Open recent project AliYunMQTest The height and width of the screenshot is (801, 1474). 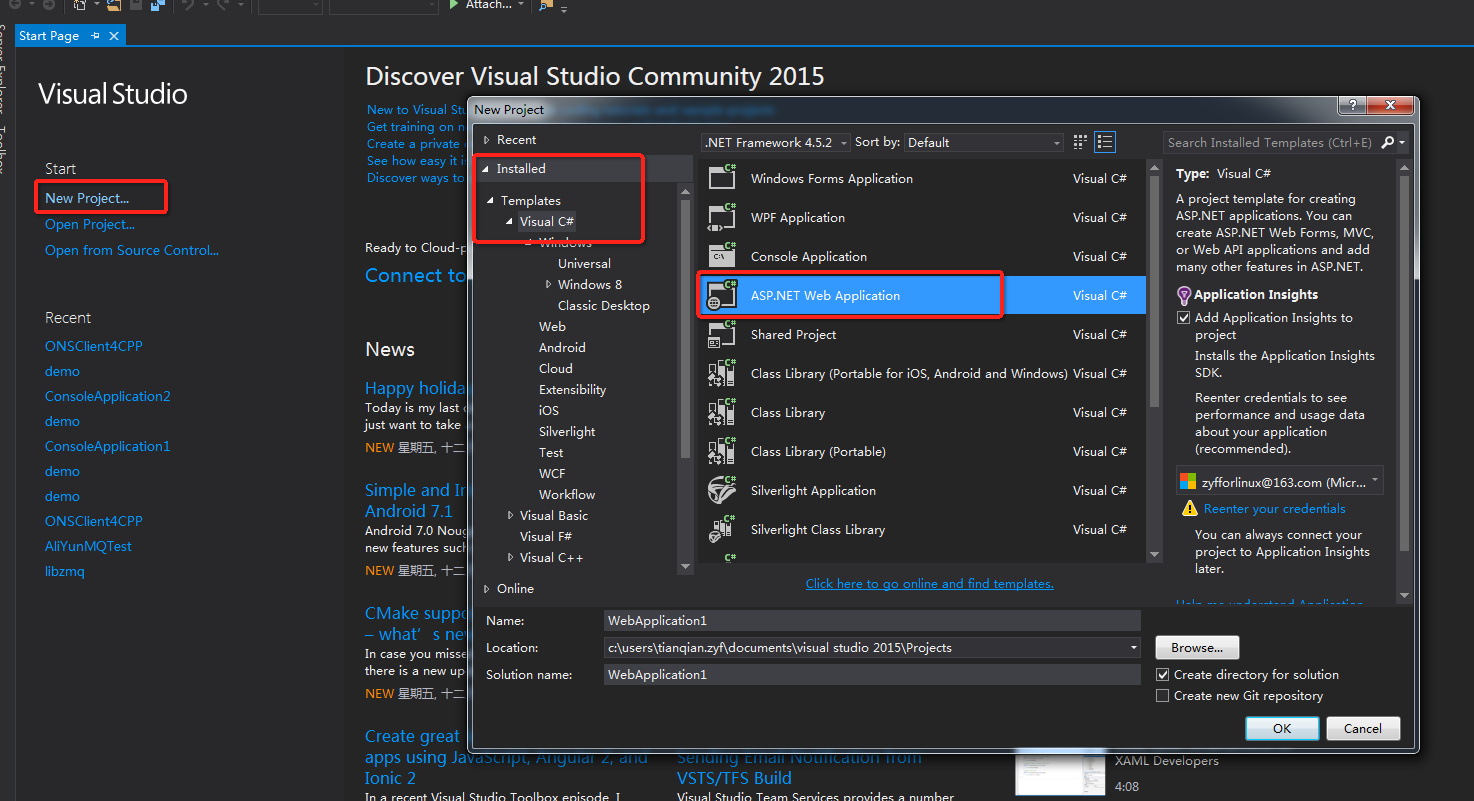(88, 546)
